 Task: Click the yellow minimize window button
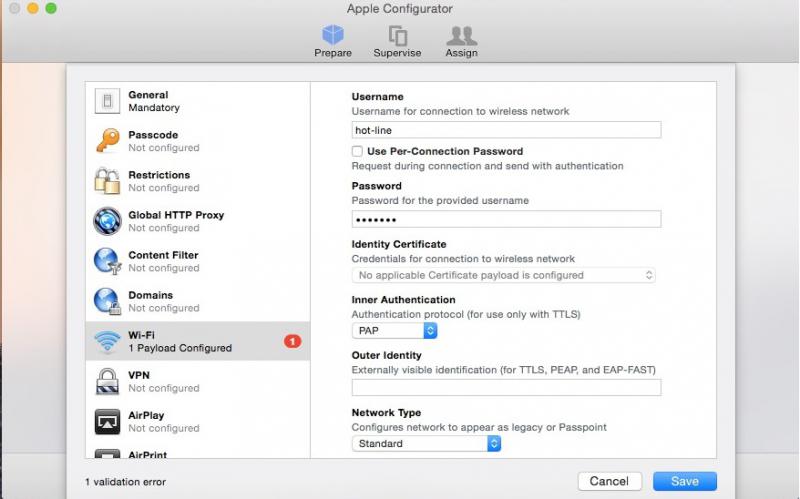pos(33,8)
